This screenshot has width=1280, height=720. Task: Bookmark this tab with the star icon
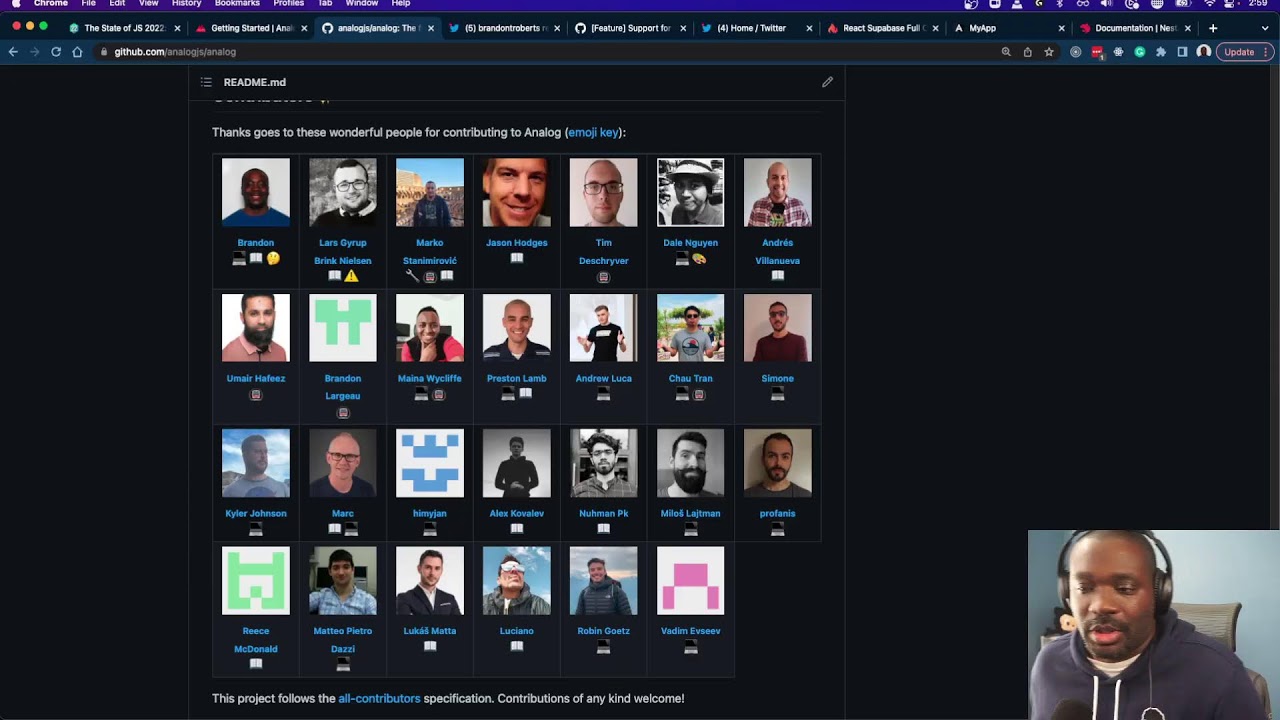(x=1049, y=52)
